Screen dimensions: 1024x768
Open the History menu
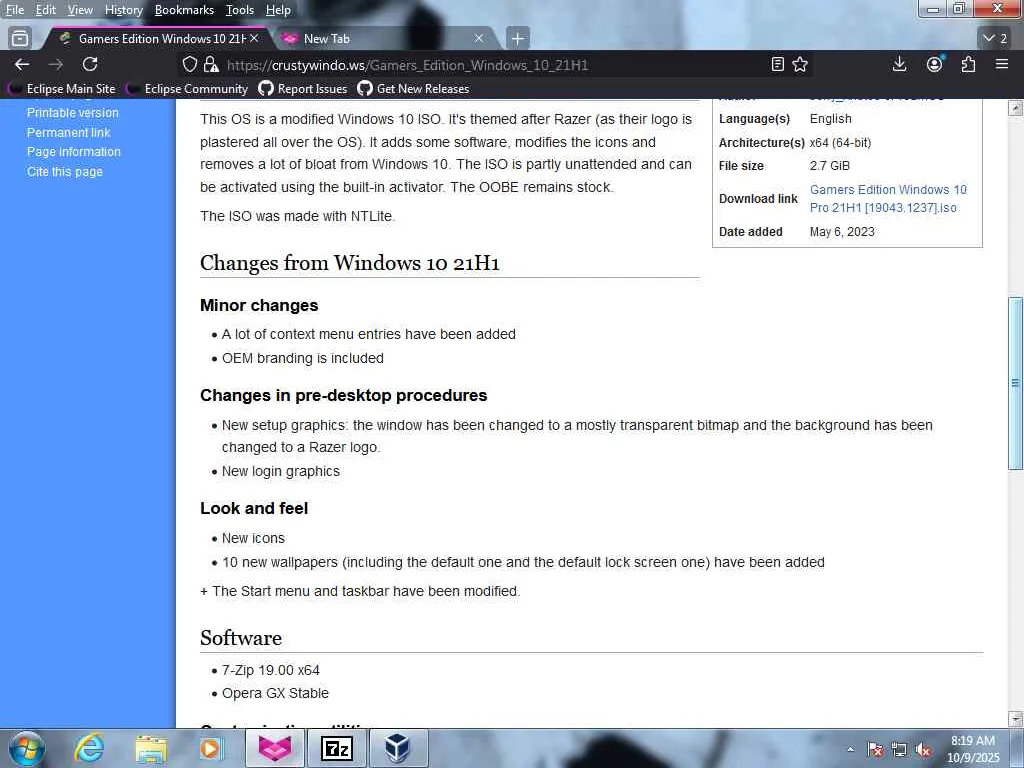(x=123, y=10)
